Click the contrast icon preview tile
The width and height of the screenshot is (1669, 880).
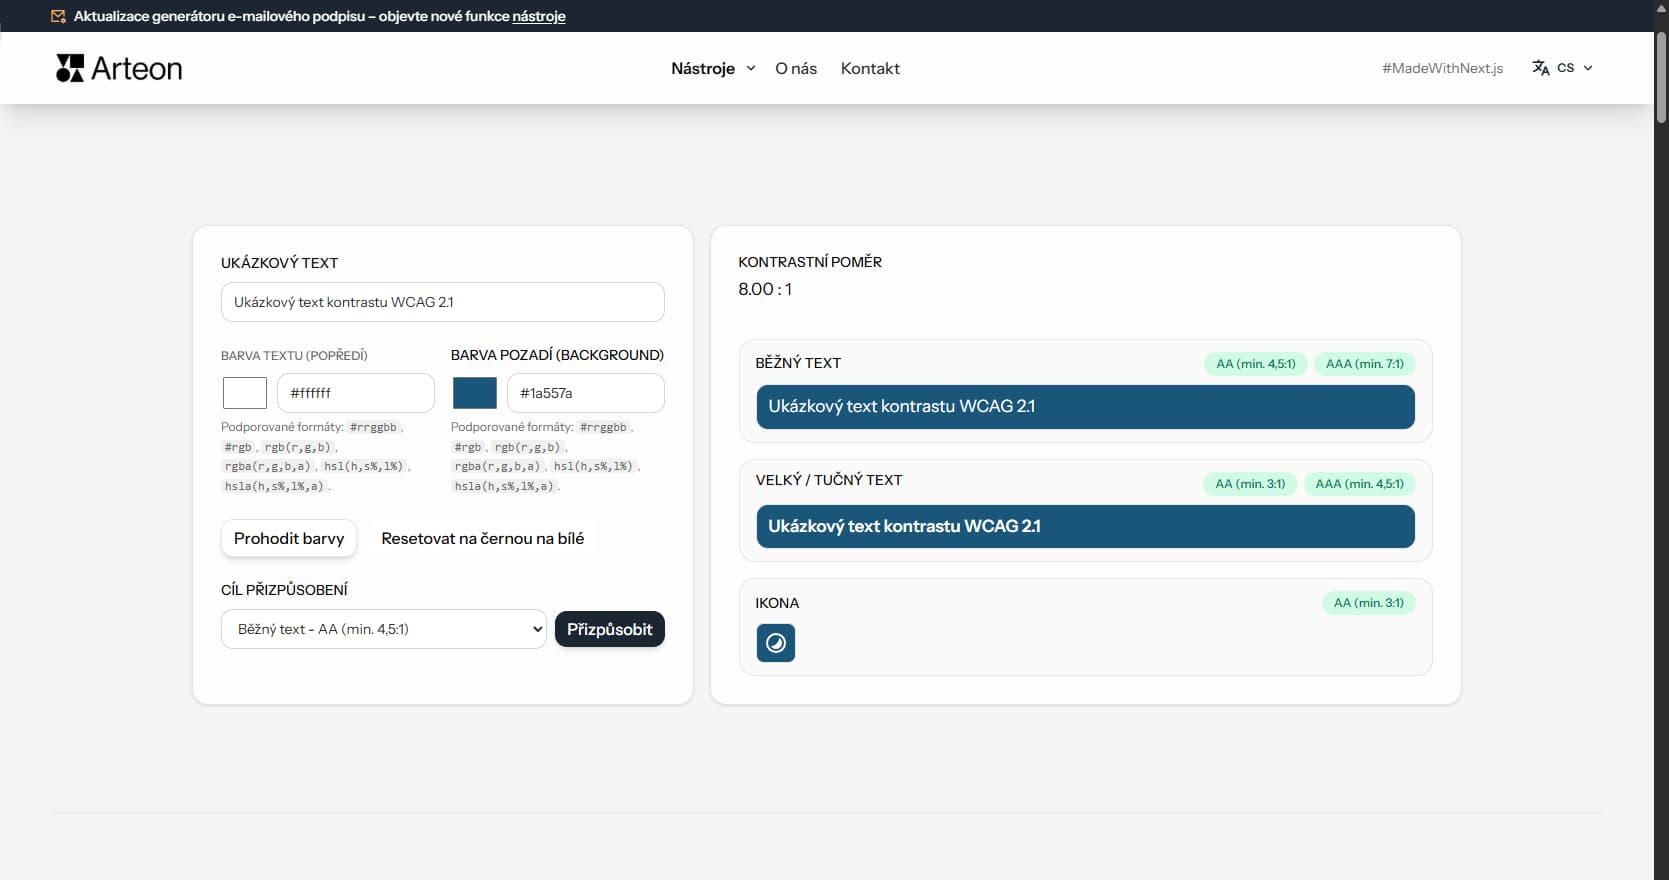(x=775, y=643)
